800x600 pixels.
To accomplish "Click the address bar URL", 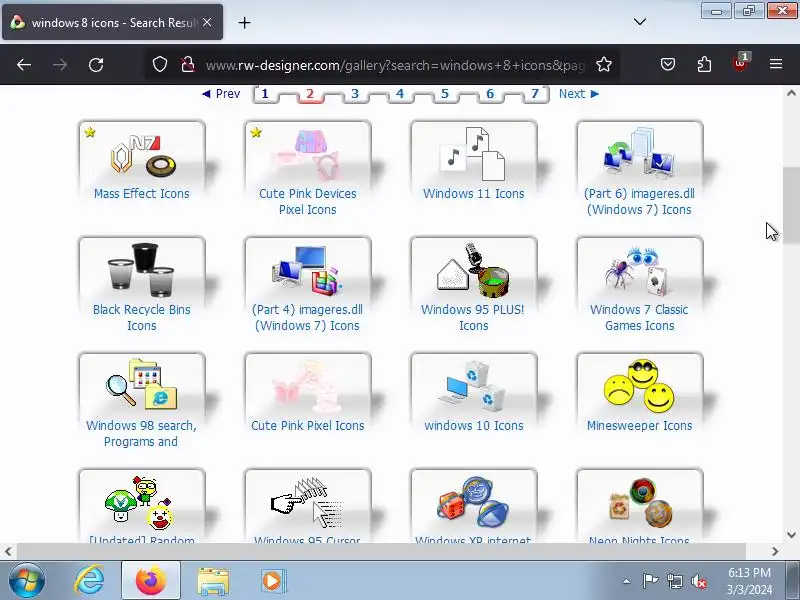I will click(x=395, y=65).
